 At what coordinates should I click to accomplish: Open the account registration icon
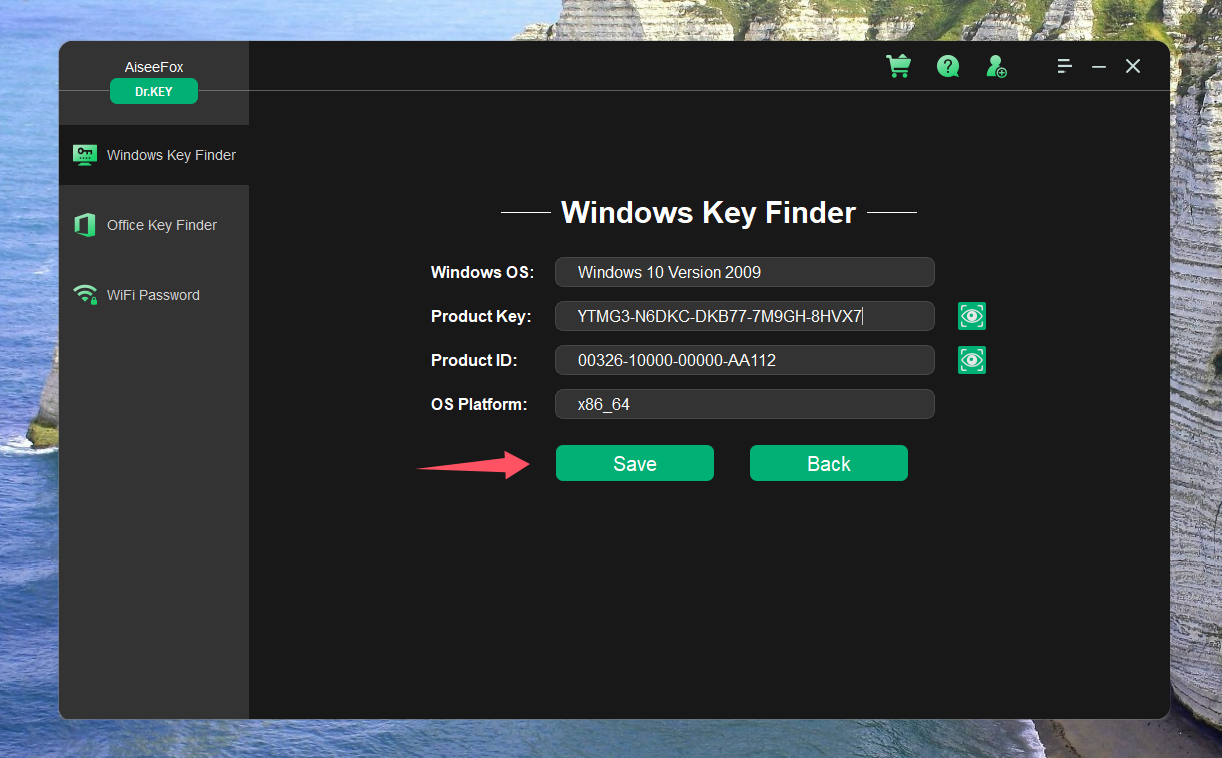point(995,66)
